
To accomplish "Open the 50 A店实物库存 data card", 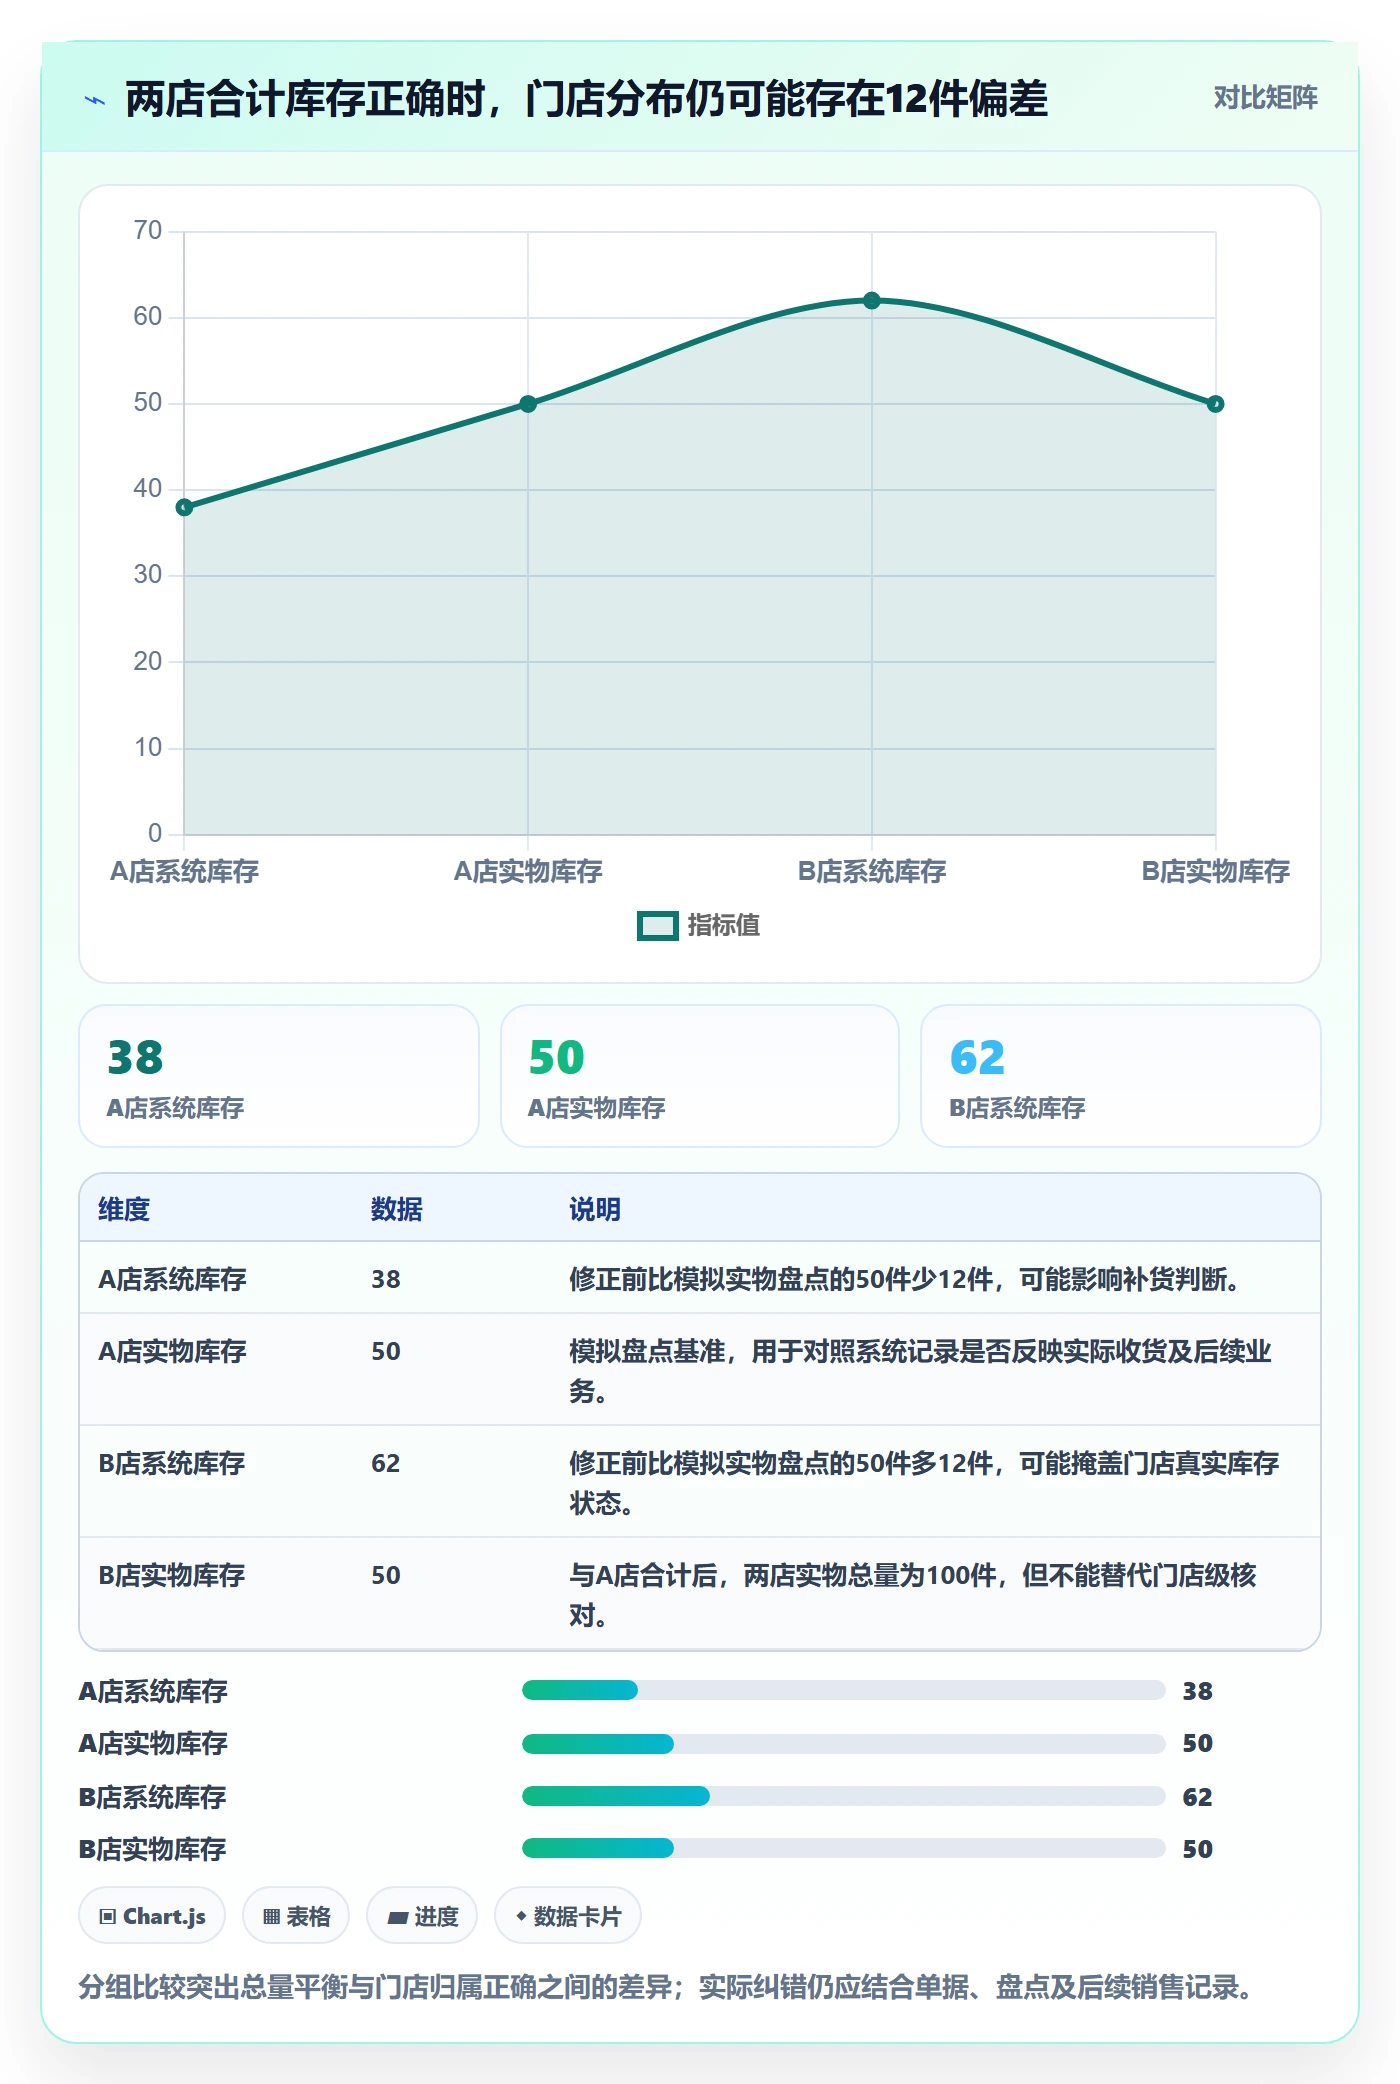I will (700, 1076).
